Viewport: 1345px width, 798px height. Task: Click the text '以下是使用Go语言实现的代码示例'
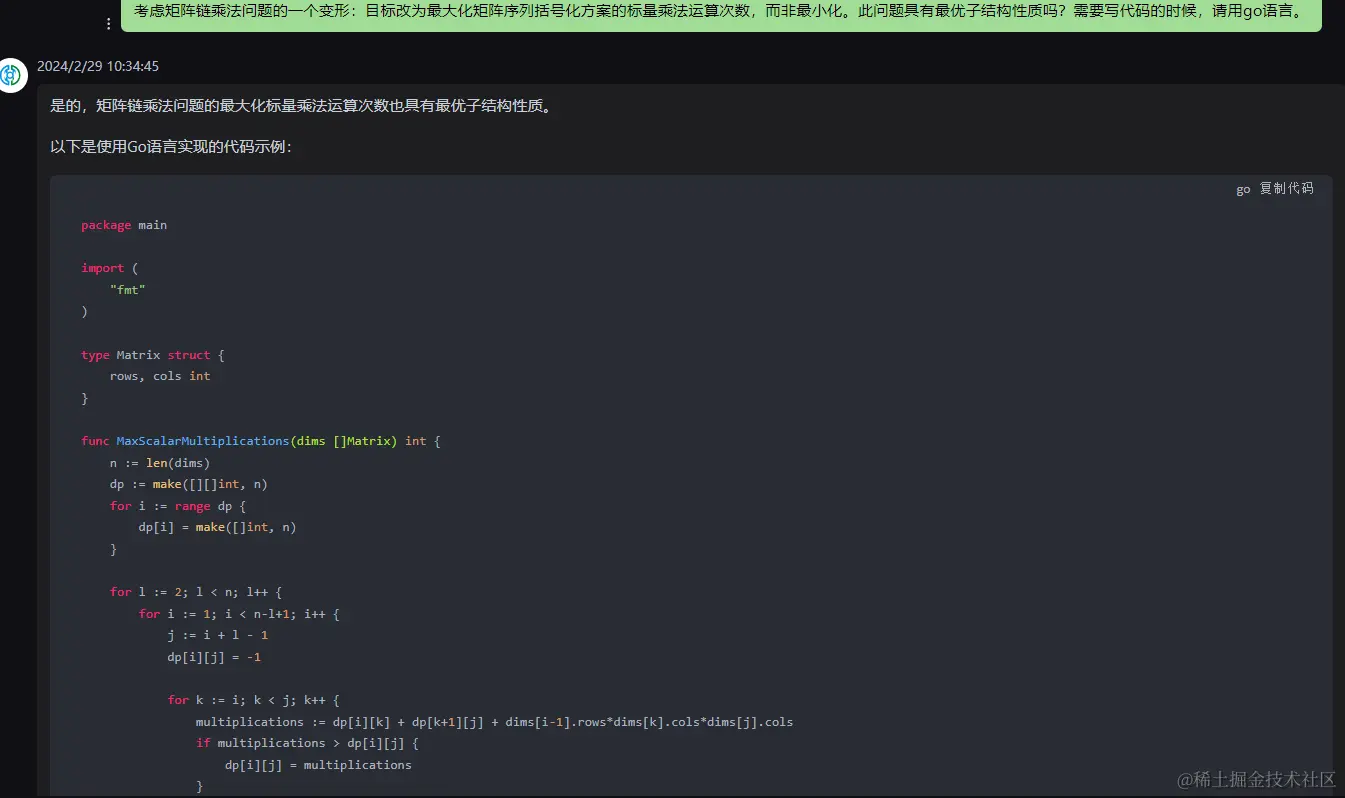point(171,147)
